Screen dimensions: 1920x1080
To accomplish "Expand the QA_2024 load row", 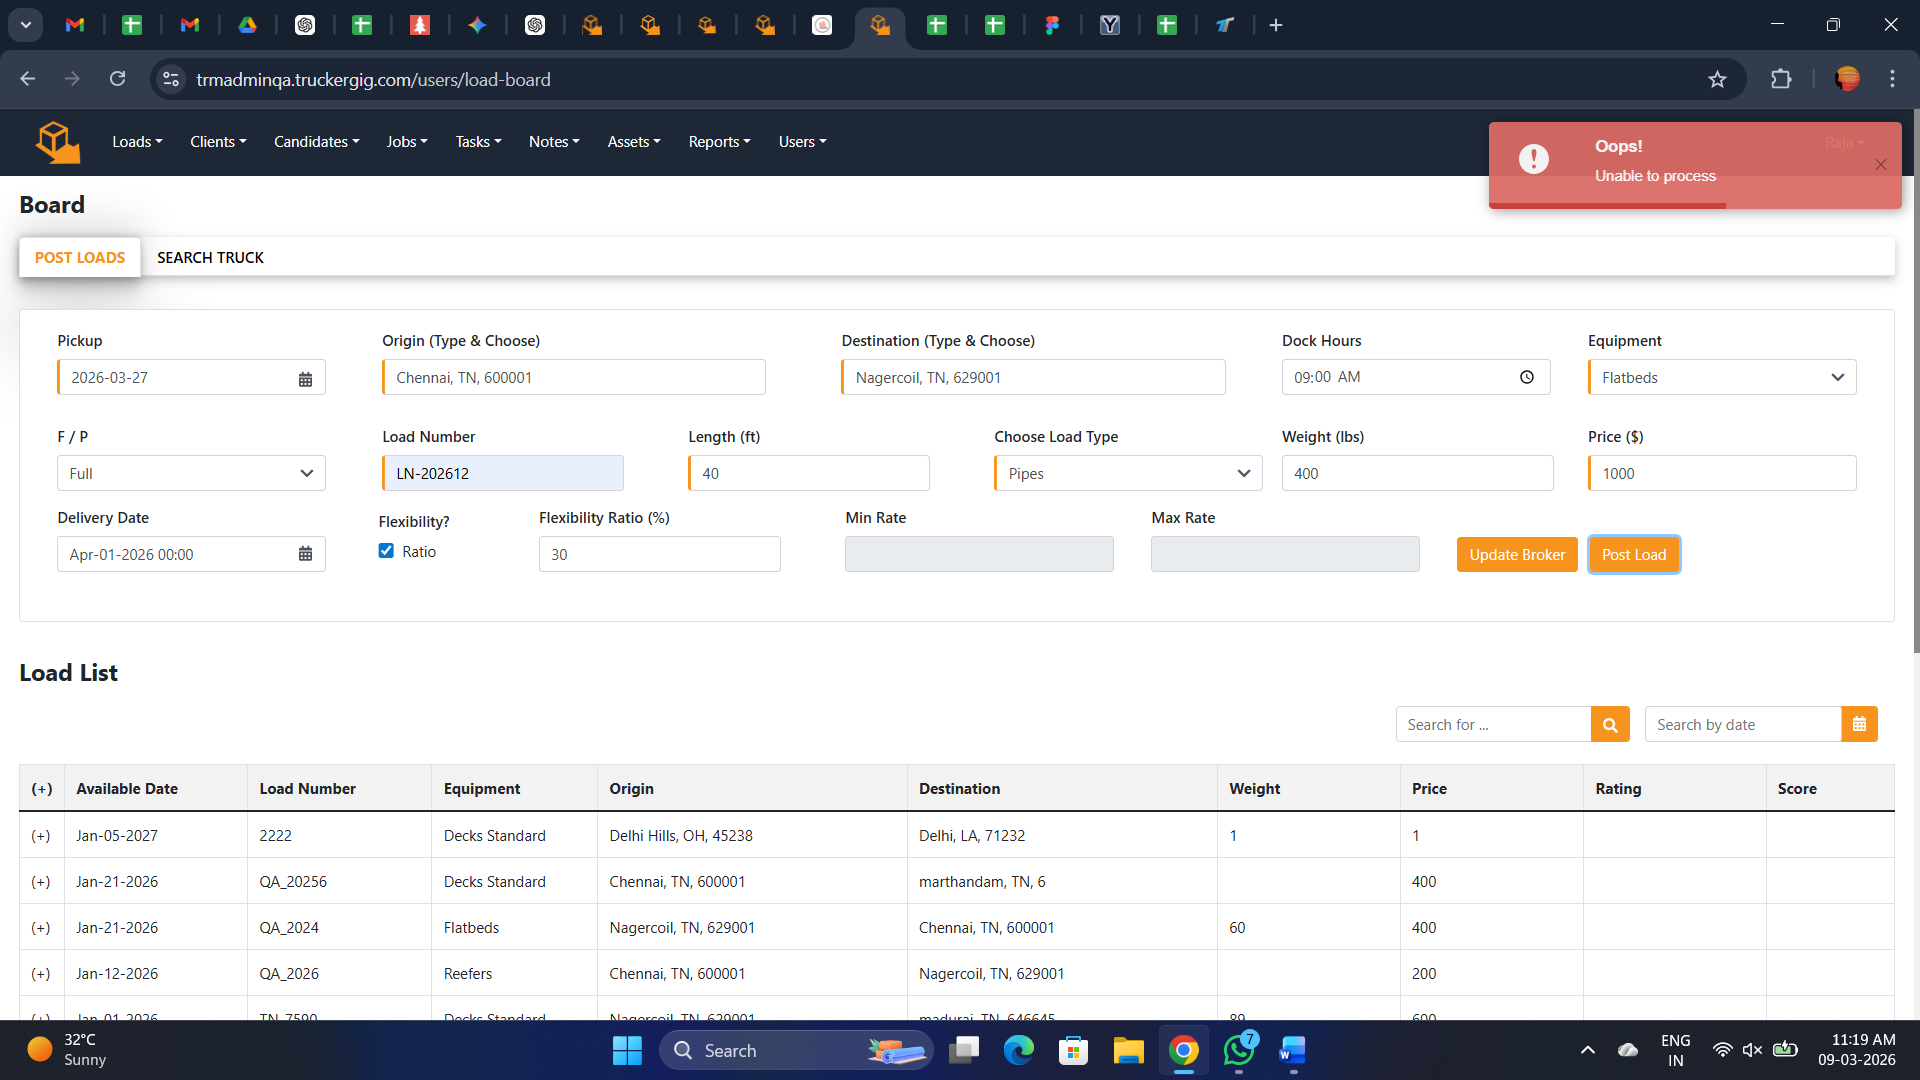I will tap(41, 928).
